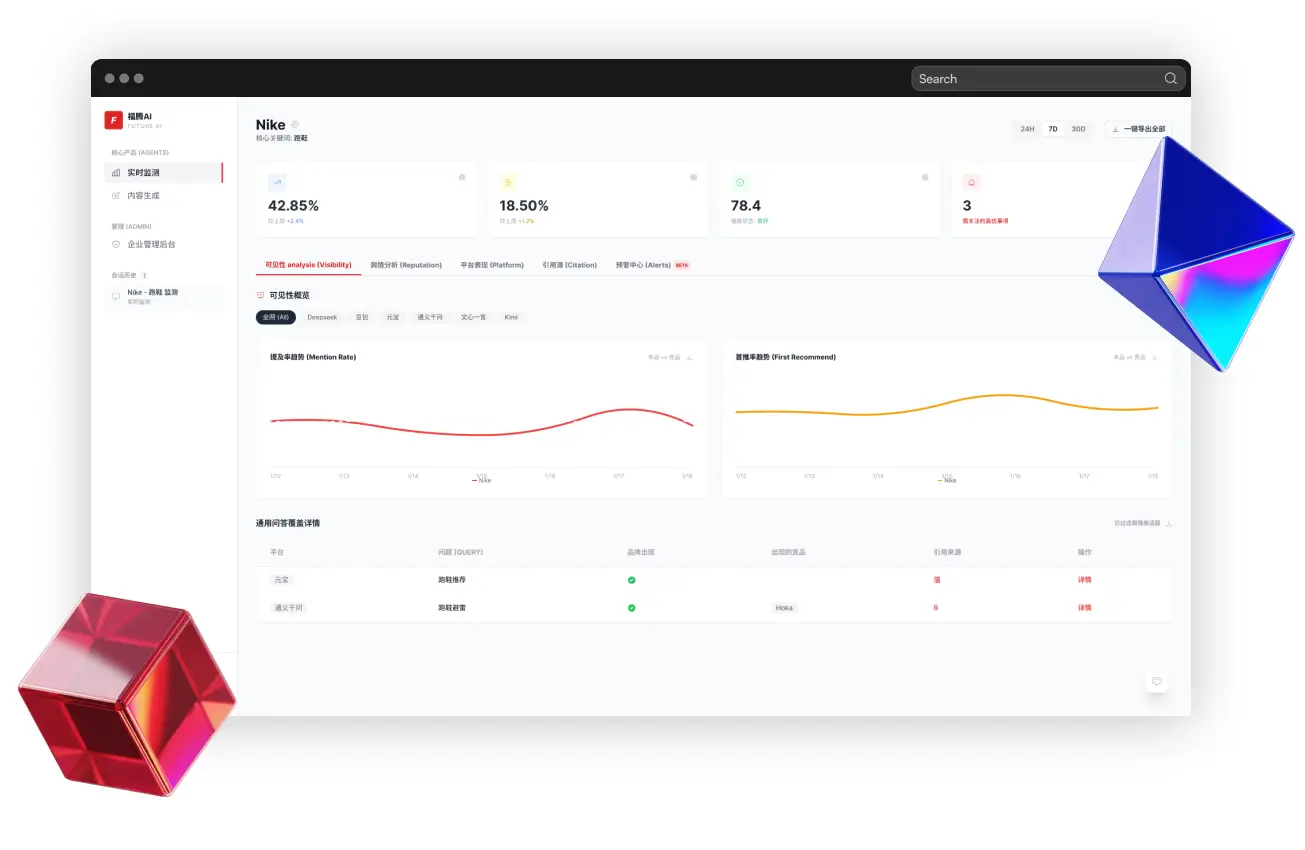This screenshot has width=1305, height=850.
Task: Click the edit icon beside 内容生成
Action: click(116, 196)
